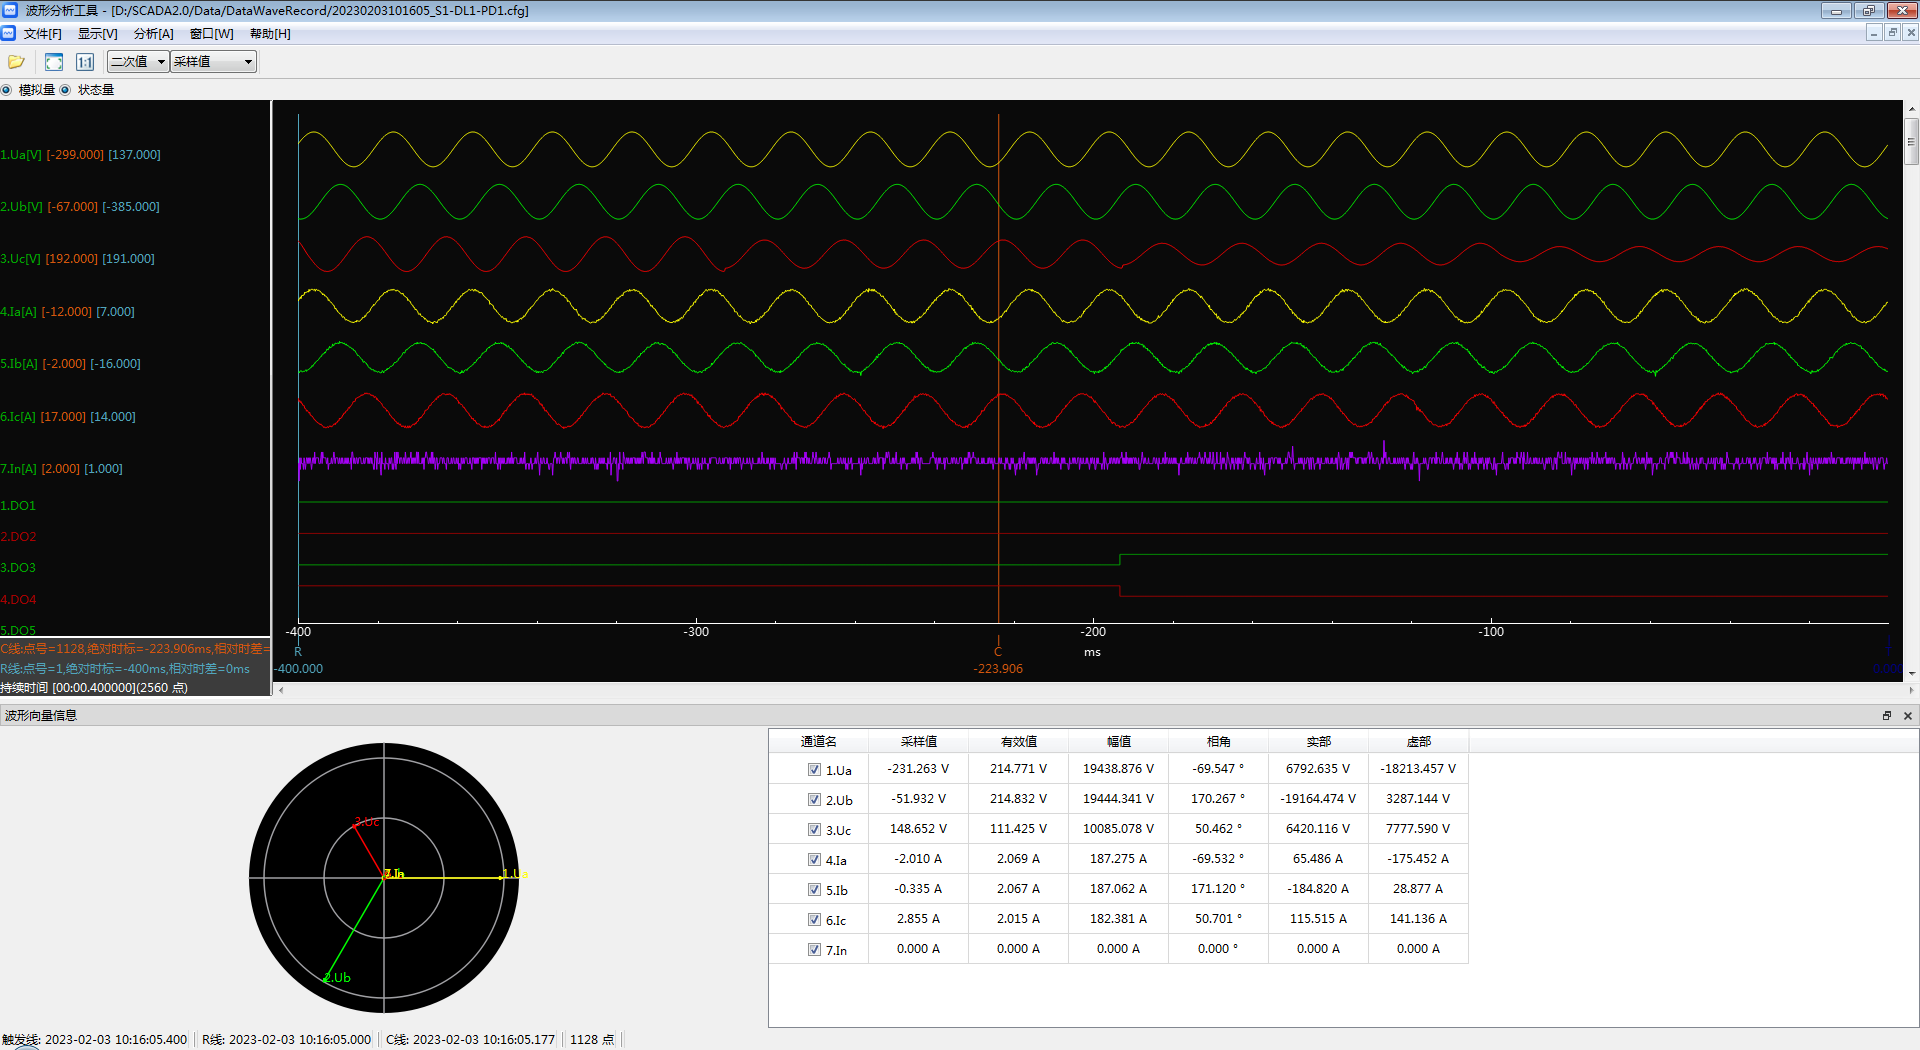Toggle the 3.Uc channel checkbox
The height and width of the screenshot is (1050, 1920).
click(x=814, y=830)
